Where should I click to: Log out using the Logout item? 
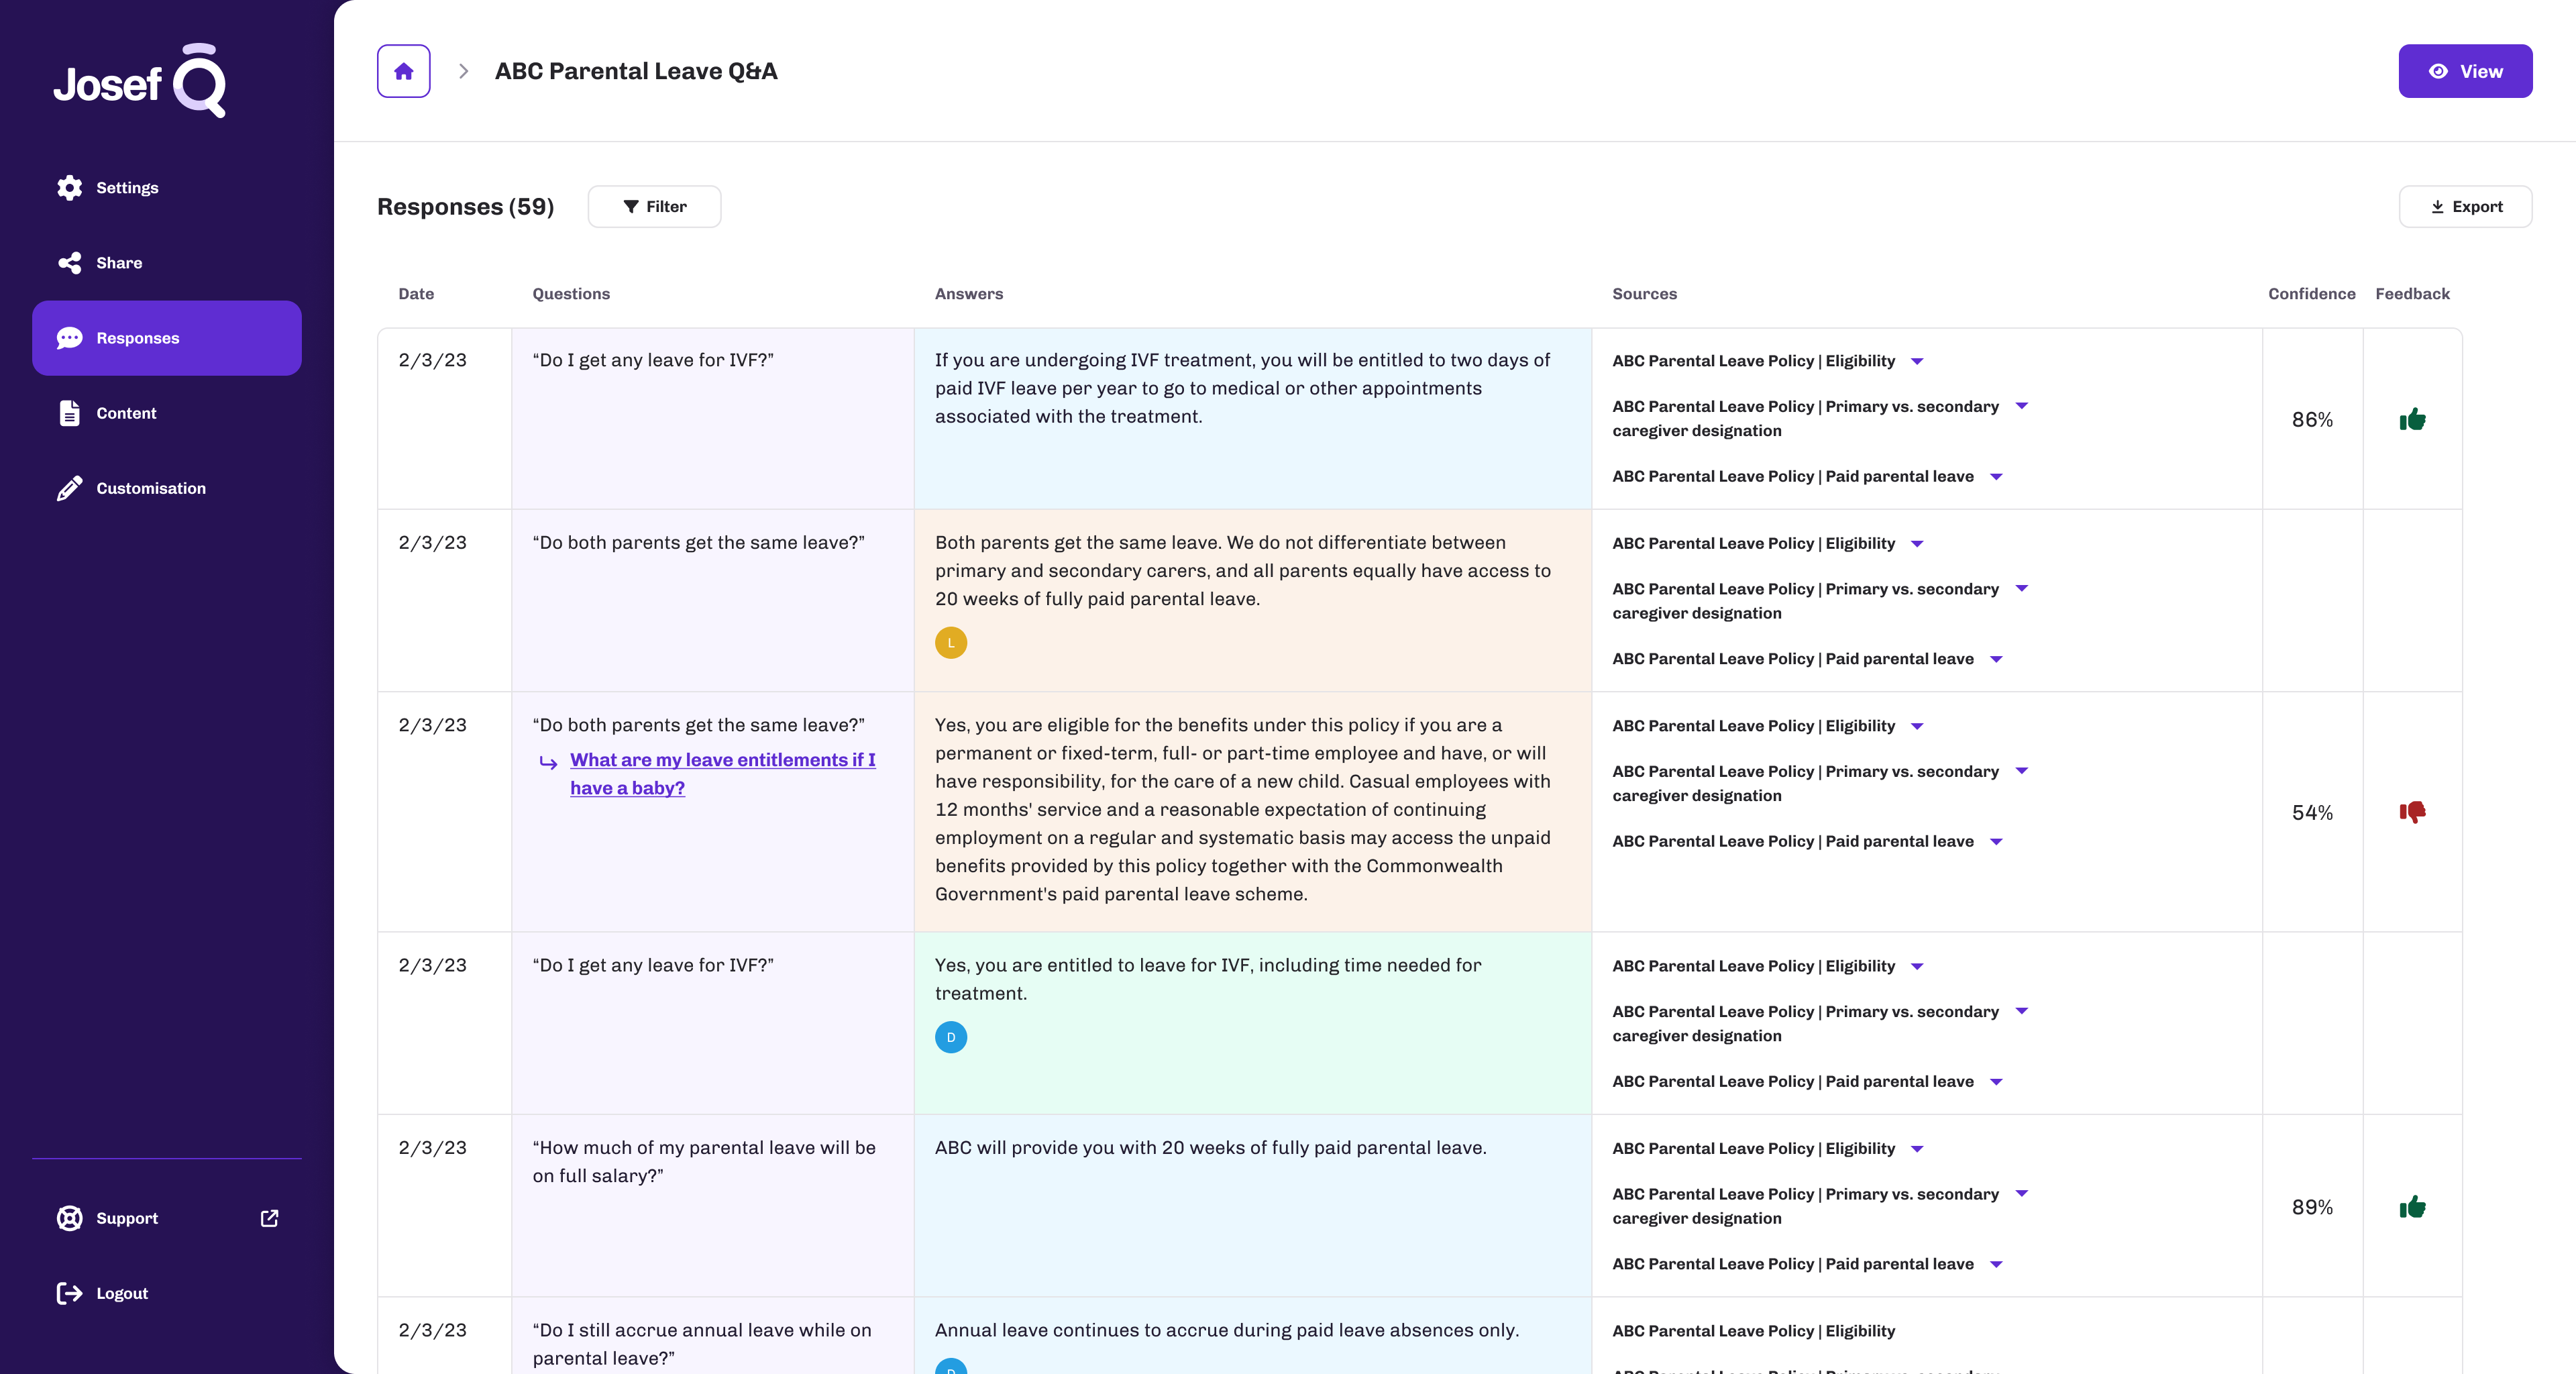121,1293
